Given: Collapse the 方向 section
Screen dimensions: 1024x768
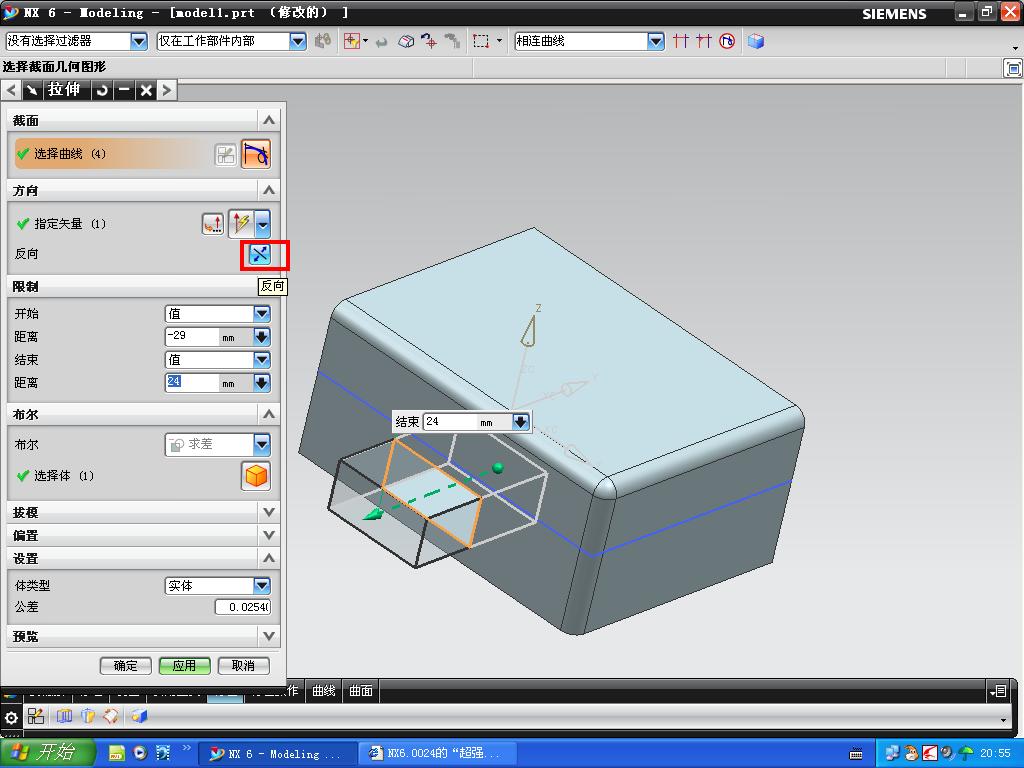Looking at the screenshot, I should (x=269, y=190).
